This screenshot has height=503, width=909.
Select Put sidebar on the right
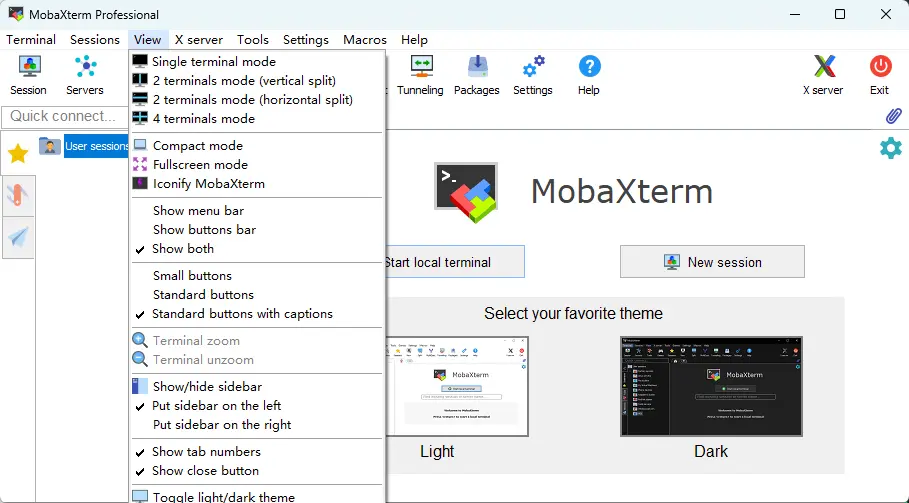[x=257, y=425]
